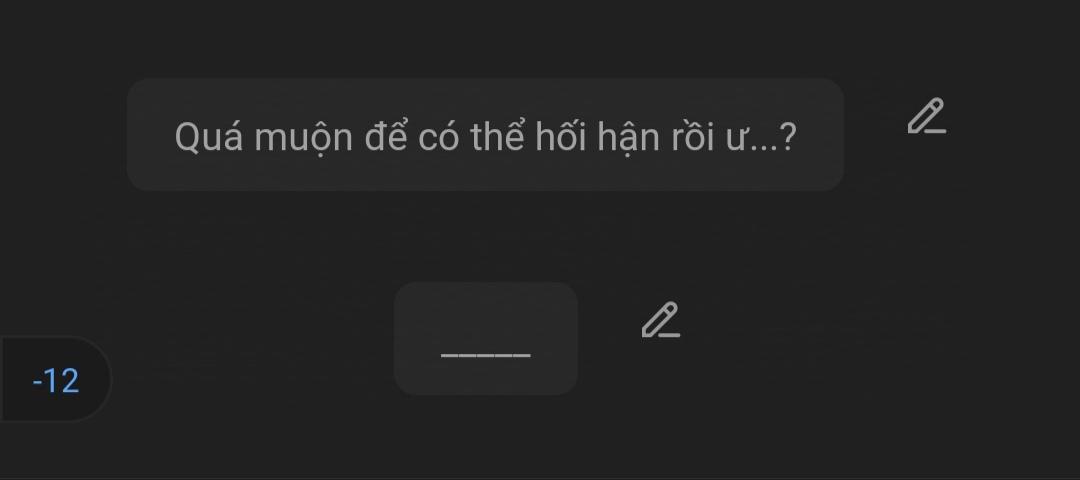The width and height of the screenshot is (1080, 480).
Task: Click the pencil icon beside the Vietnamese message
Action: (x=926, y=116)
